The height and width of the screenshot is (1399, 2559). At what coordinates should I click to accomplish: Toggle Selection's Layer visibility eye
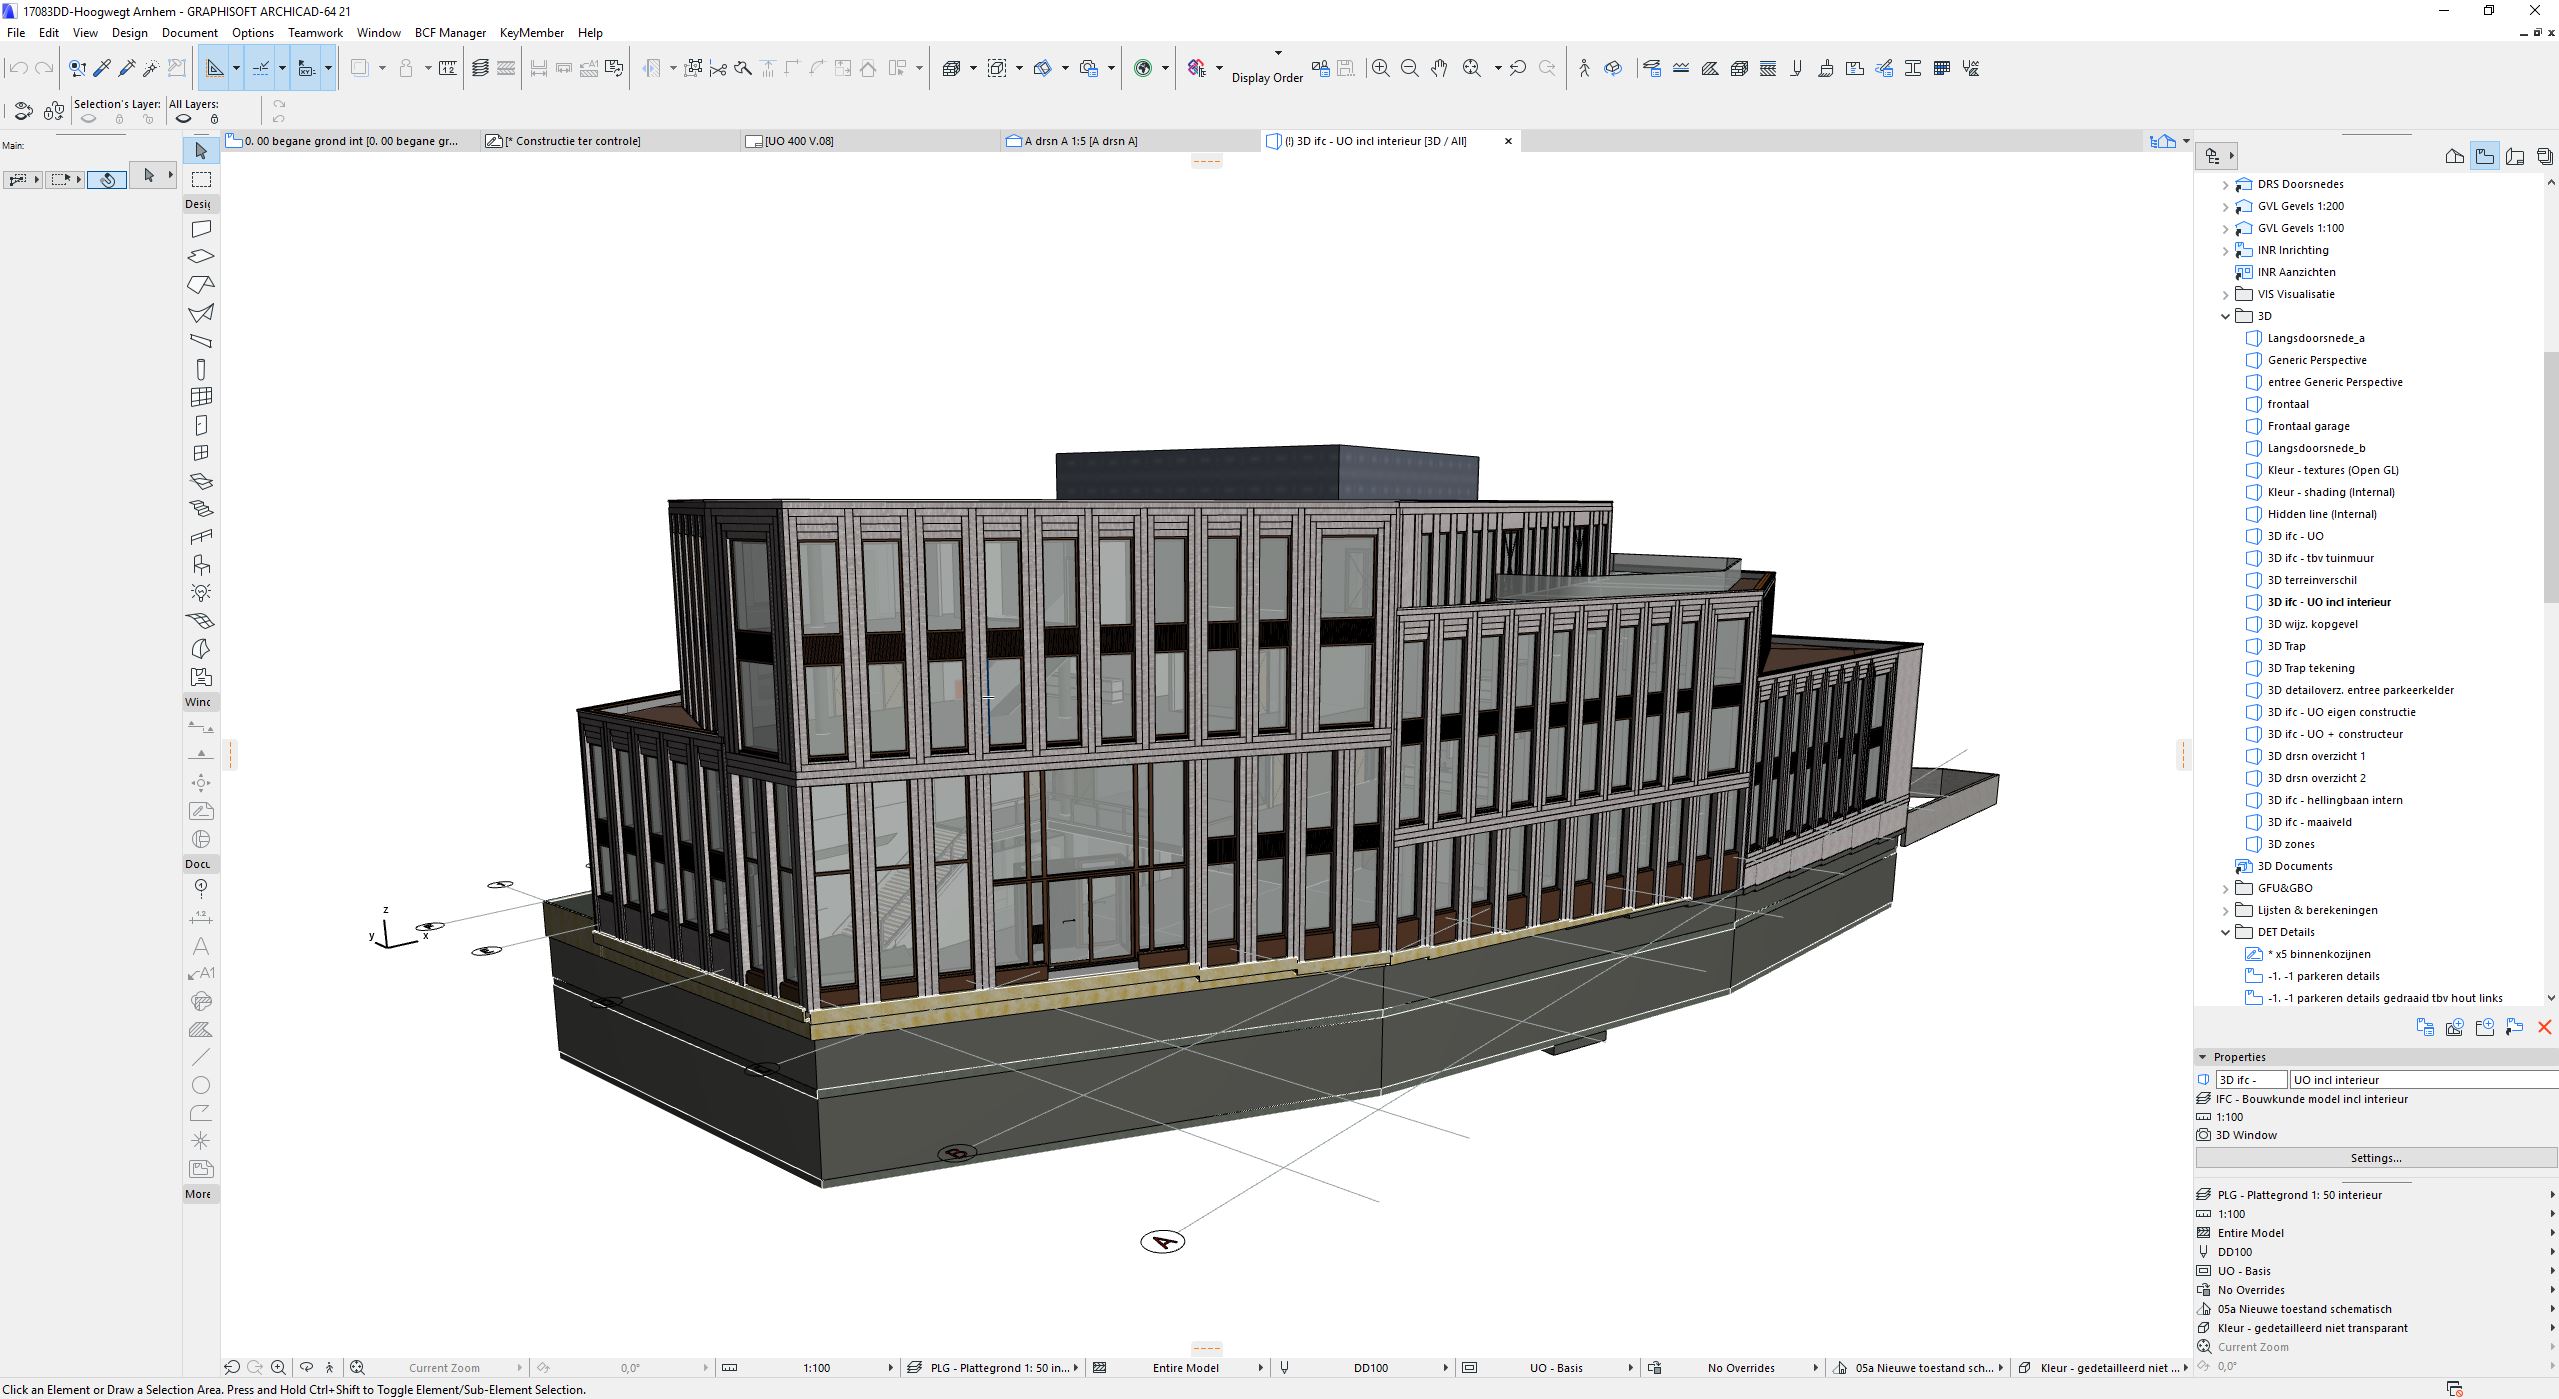tap(89, 119)
